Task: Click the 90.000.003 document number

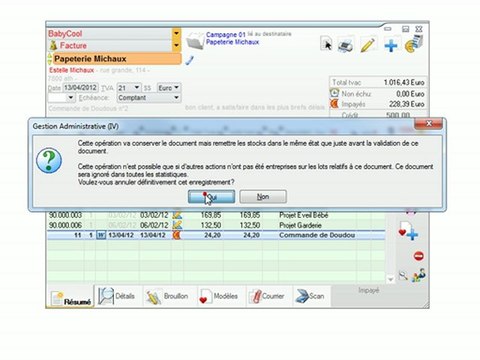Action: pos(65,215)
